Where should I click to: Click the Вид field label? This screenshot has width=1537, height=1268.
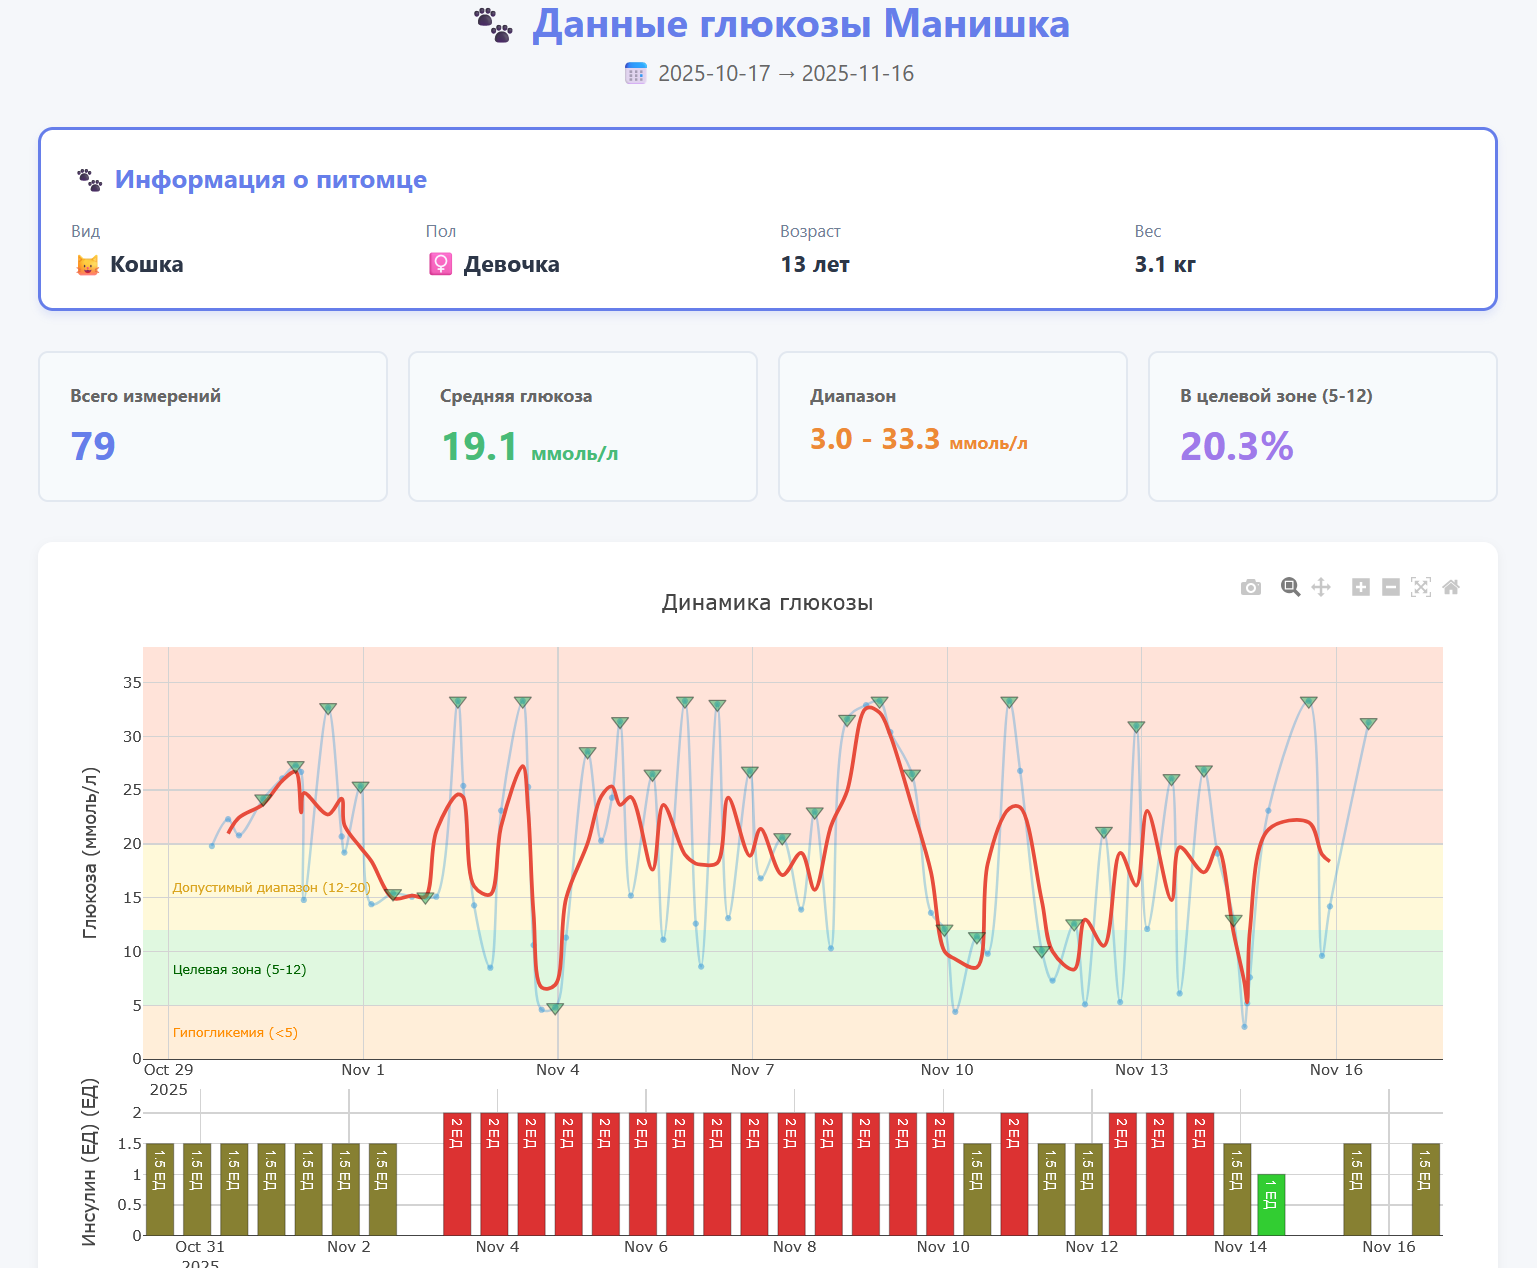coord(86,231)
